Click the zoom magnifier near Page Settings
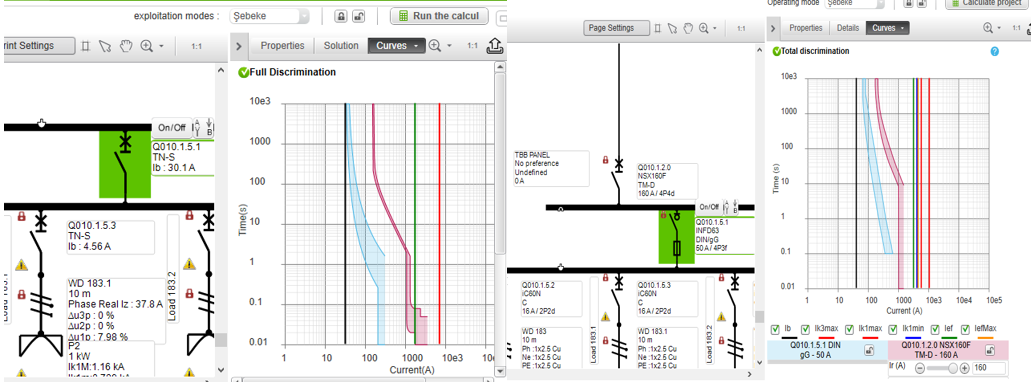The image size is (1034, 382). click(x=704, y=28)
